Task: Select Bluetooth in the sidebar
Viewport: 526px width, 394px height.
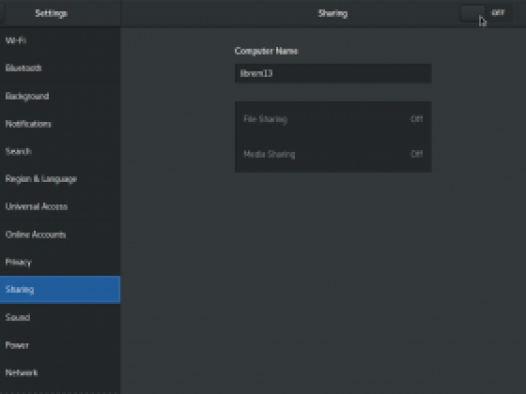Action: coord(60,68)
